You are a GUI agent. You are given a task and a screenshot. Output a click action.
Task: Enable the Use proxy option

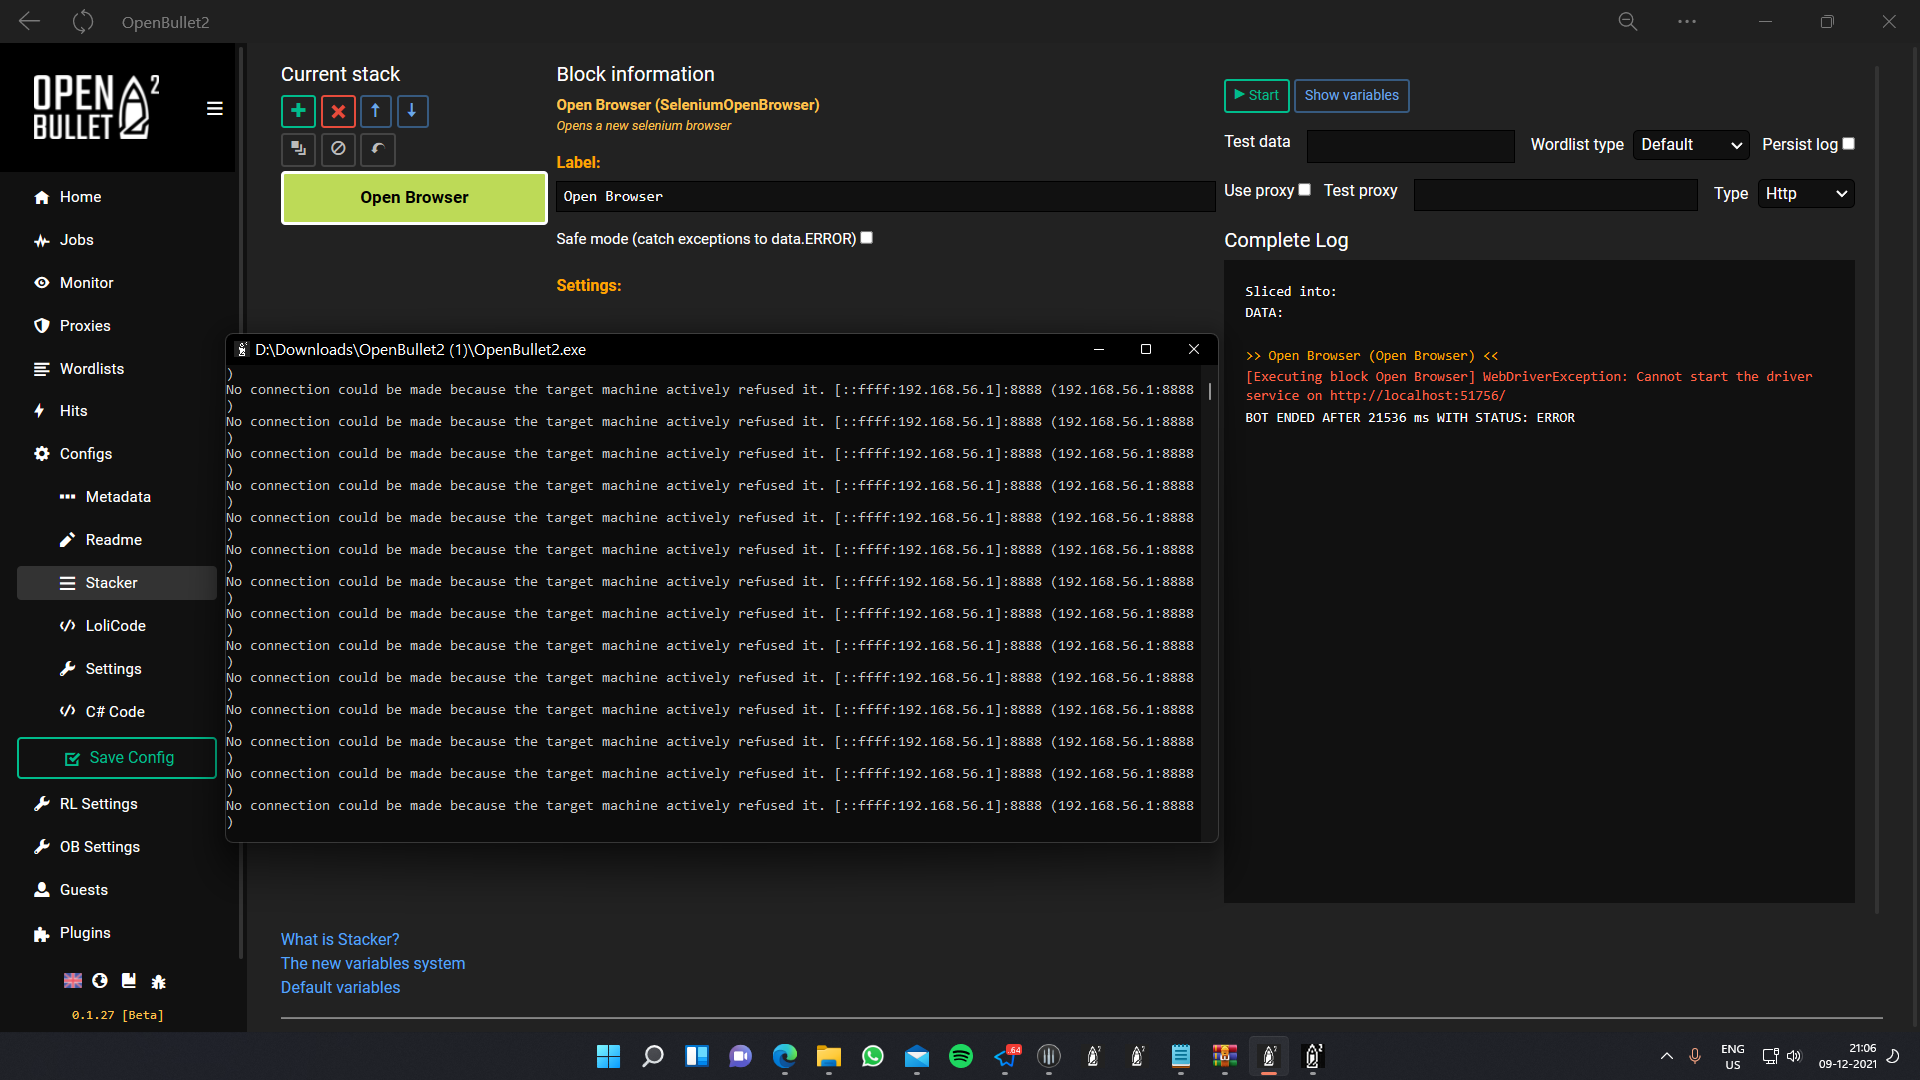coord(1304,188)
